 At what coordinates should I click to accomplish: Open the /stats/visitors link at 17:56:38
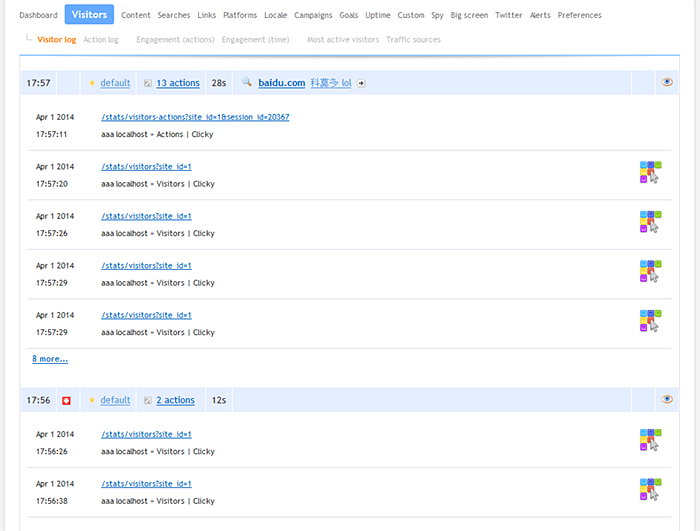click(146, 484)
